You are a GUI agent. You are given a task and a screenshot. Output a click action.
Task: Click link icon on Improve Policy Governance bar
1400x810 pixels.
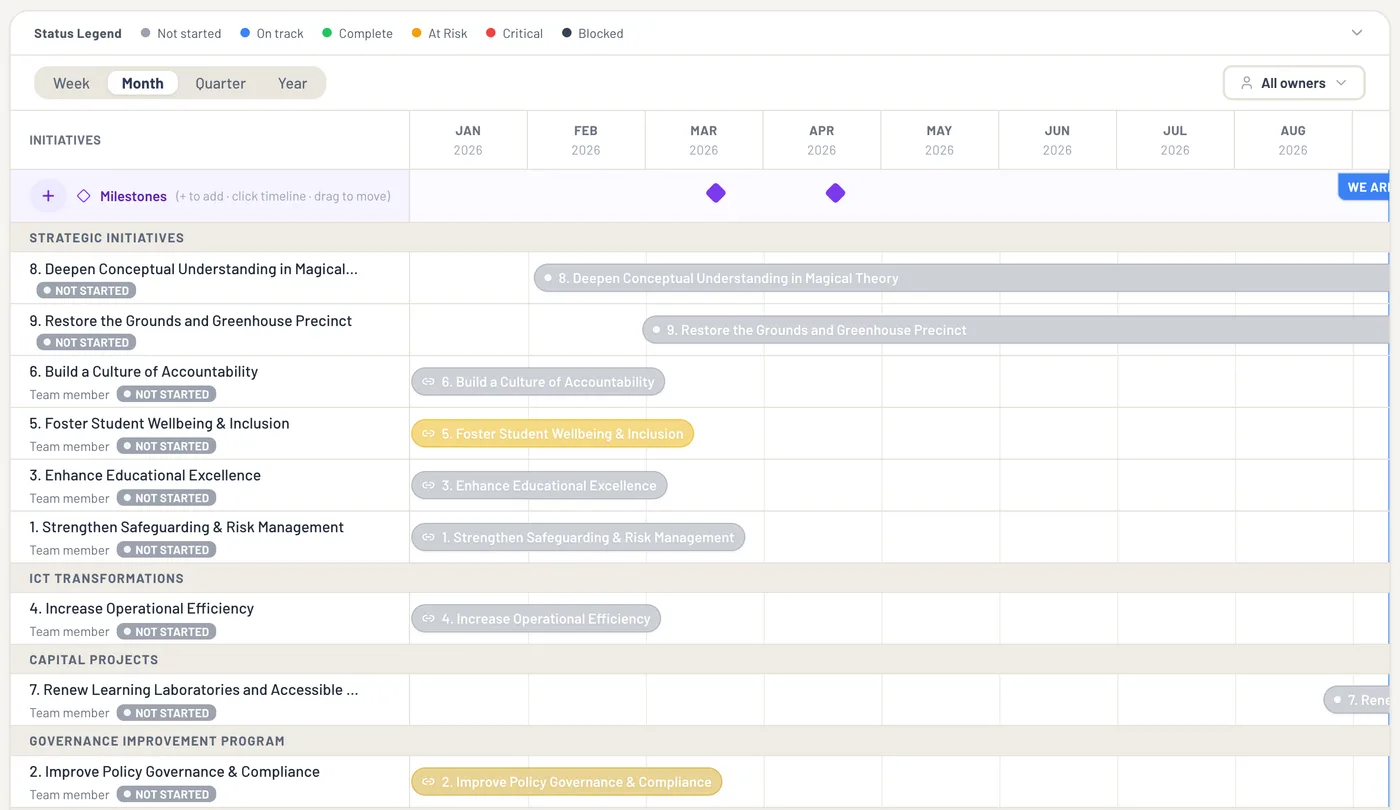(428, 782)
